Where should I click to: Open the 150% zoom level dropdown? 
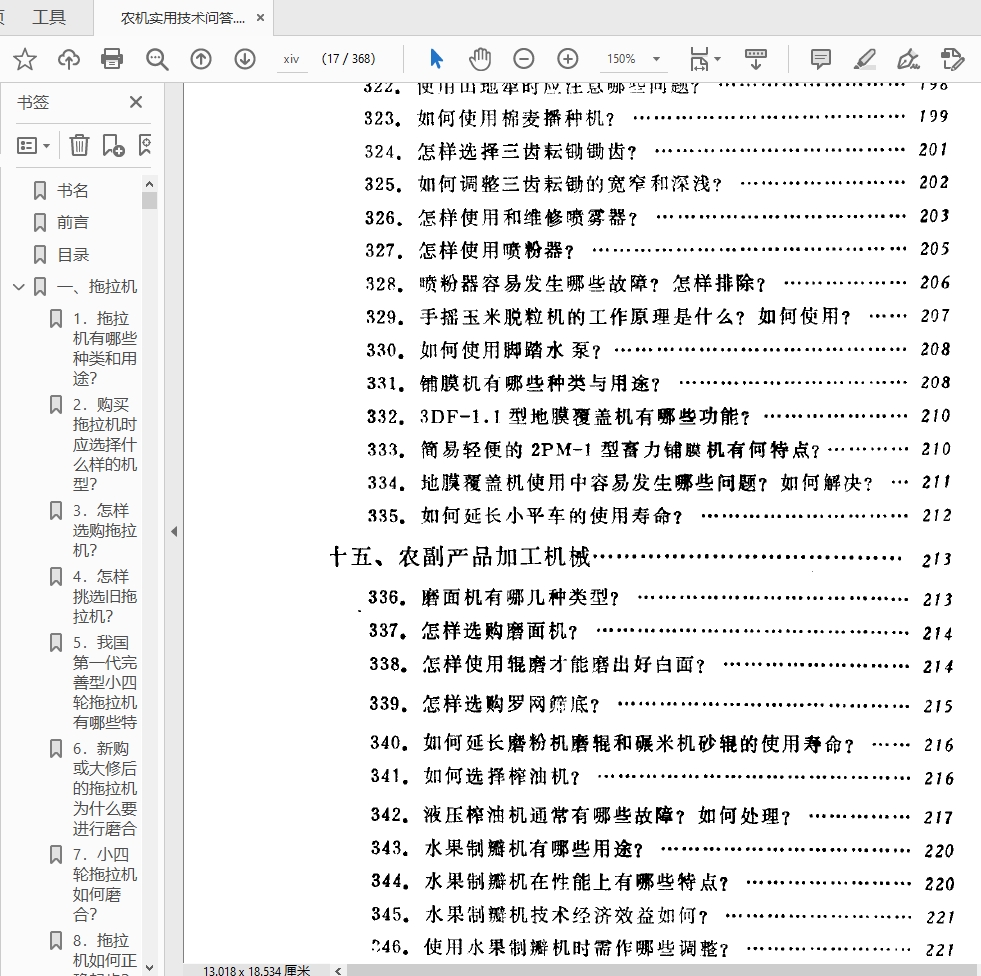click(x=656, y=59)
